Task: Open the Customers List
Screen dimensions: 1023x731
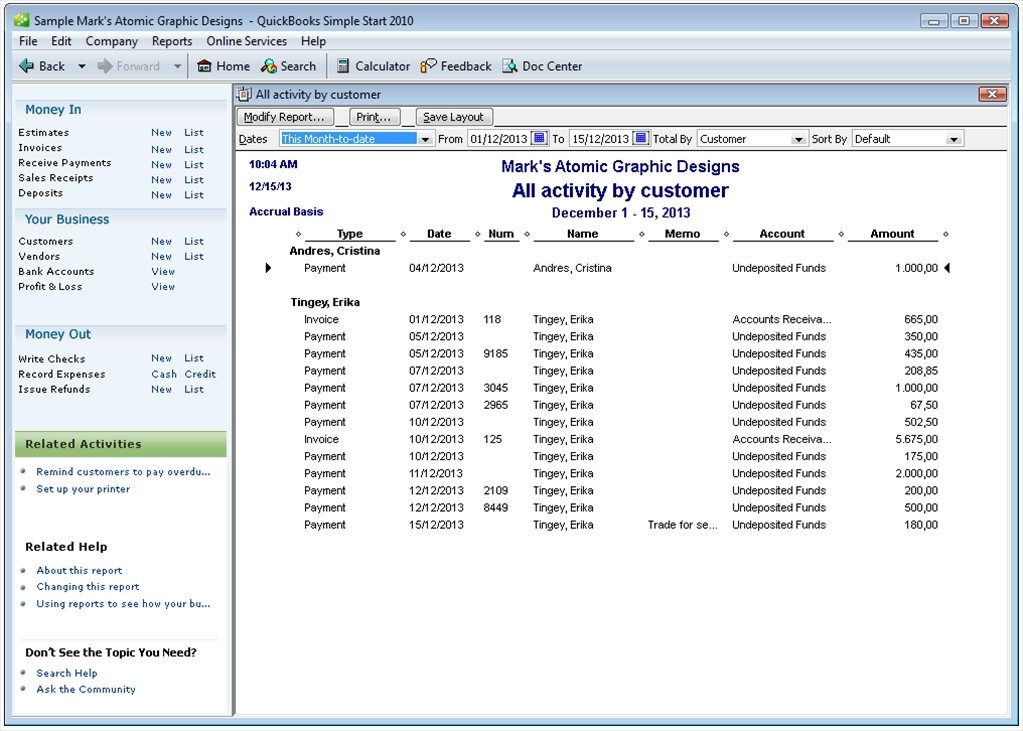Action: (x=194, y=241)
